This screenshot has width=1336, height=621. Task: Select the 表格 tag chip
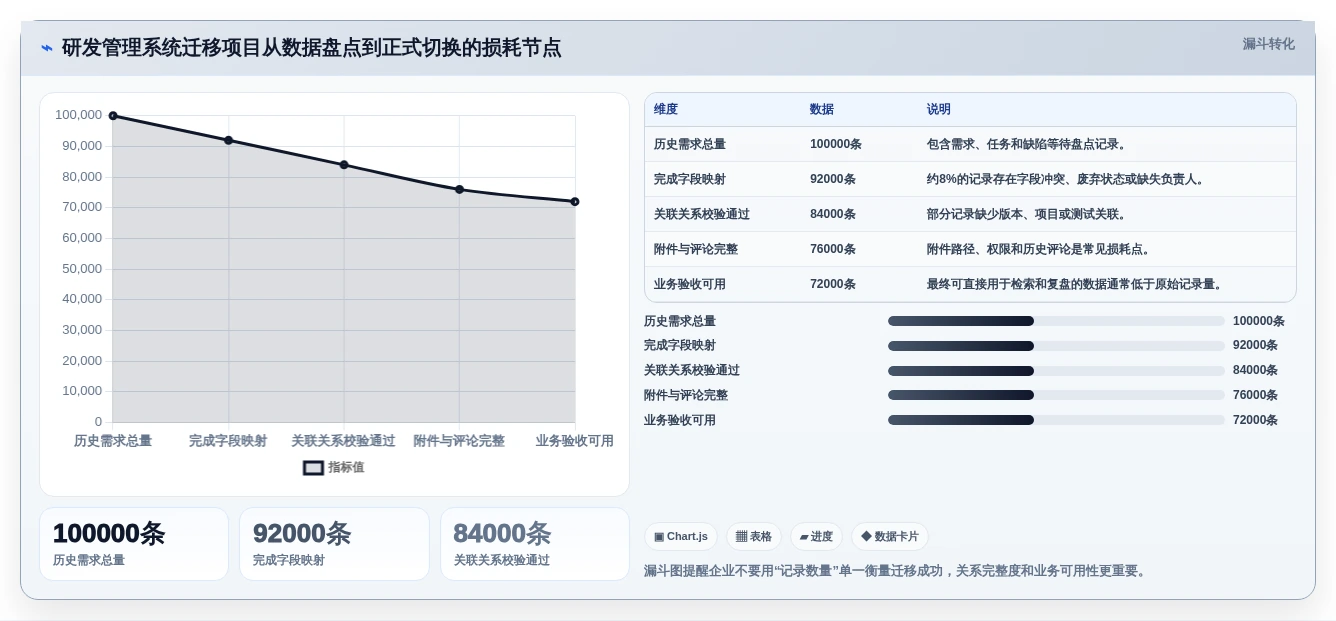(x=753, y=536)
